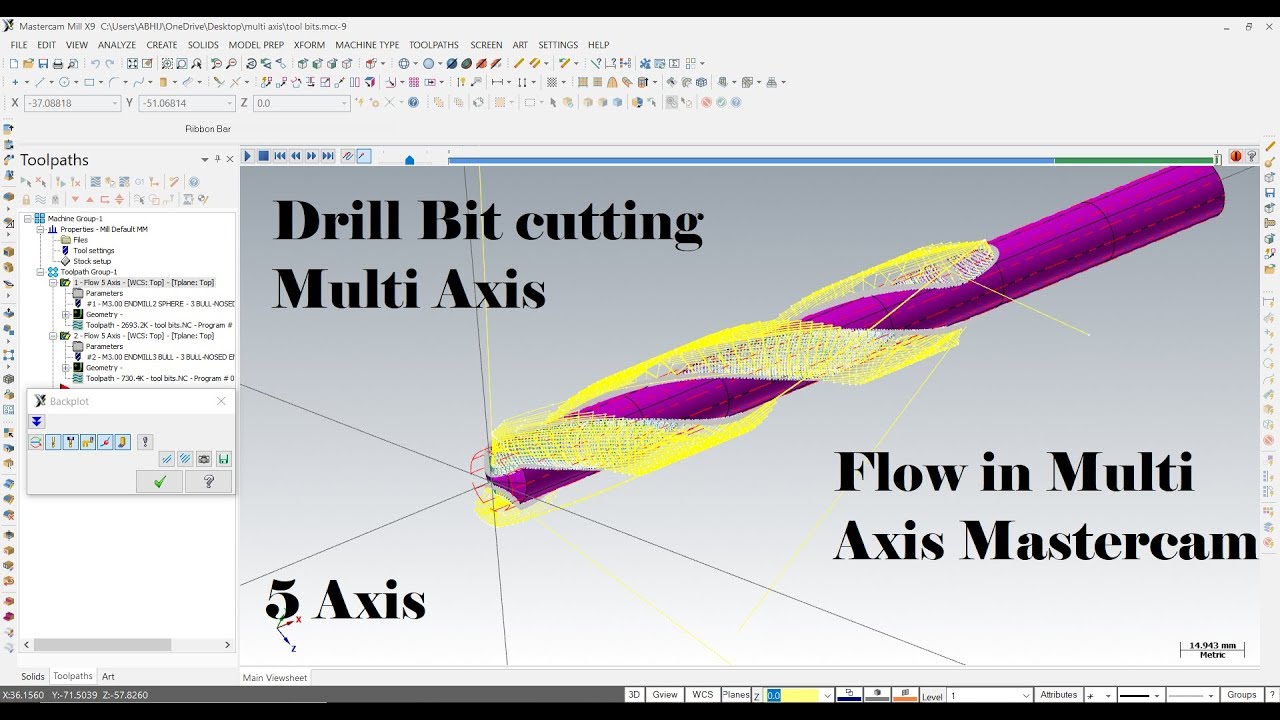The height and width of the screenshot is (720, 1280).
Task: Open the XFORM menu
Action: 309,45
